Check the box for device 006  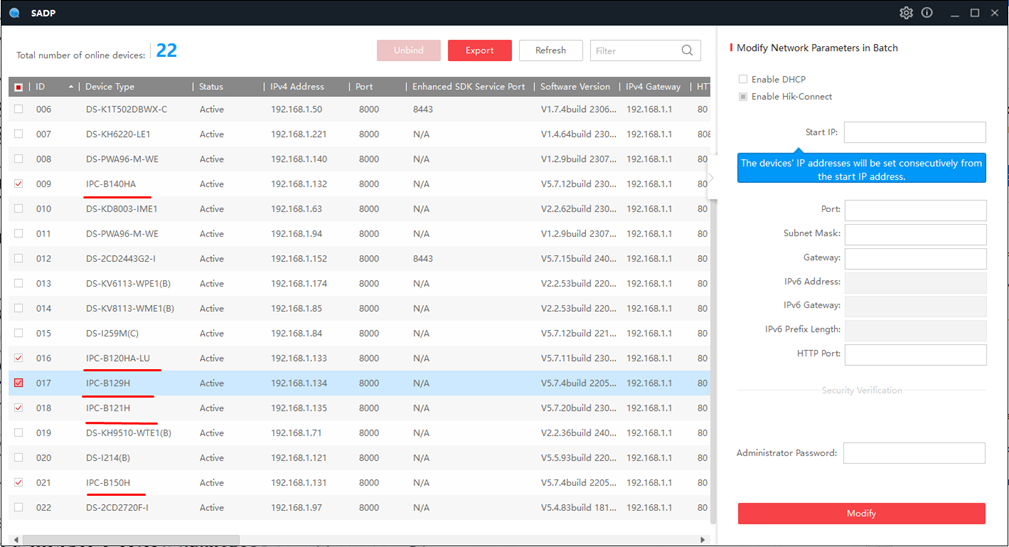18,109
